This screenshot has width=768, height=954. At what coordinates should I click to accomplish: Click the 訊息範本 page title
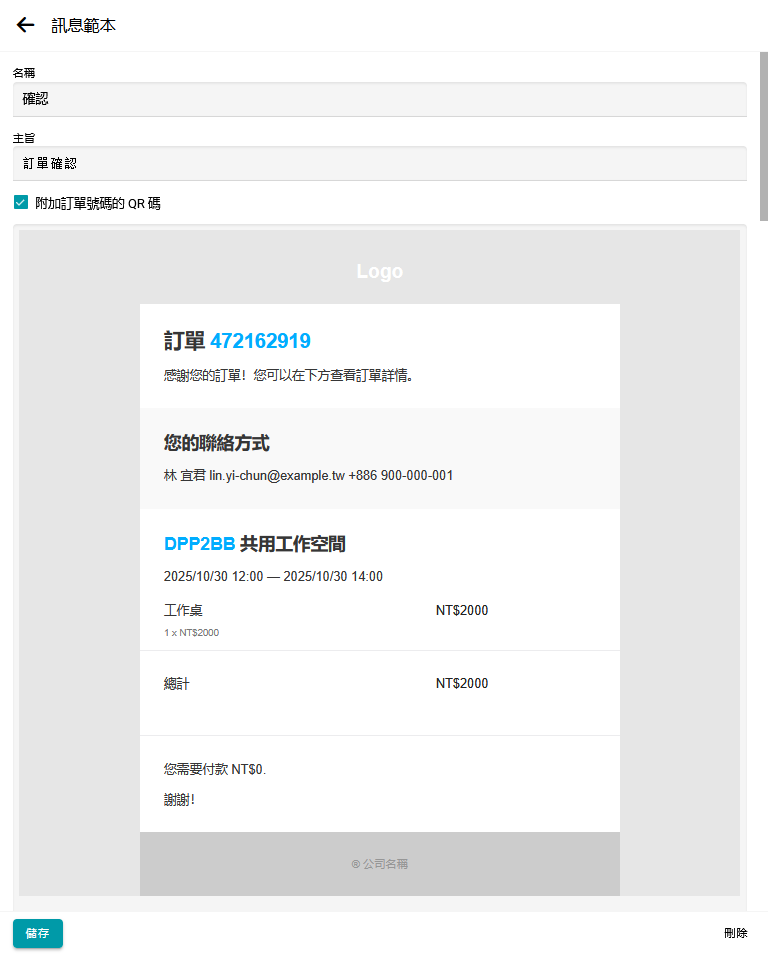coord(84,25)
